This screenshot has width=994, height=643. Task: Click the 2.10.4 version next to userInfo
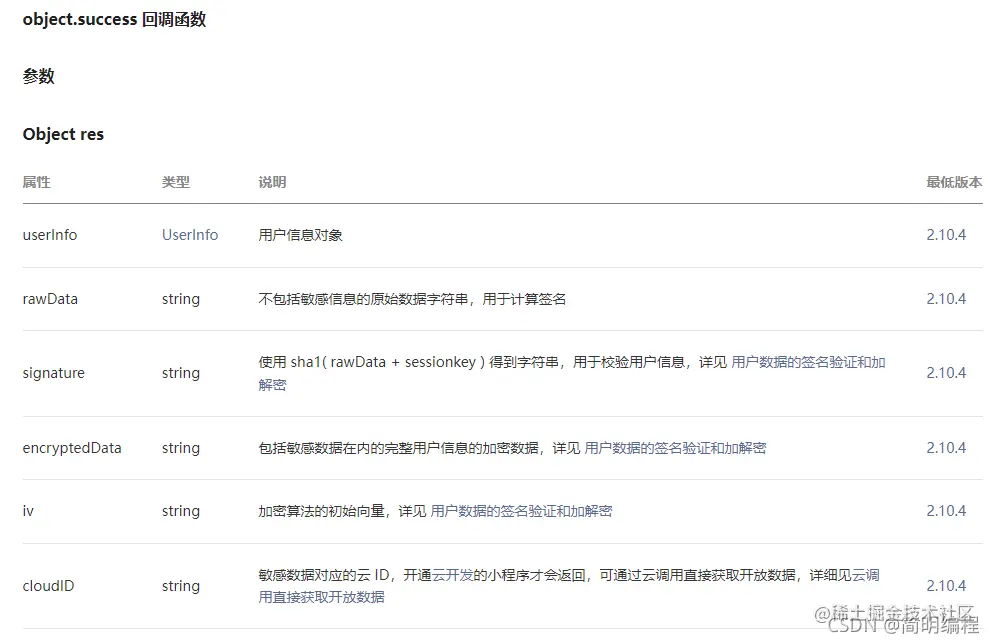945,235
